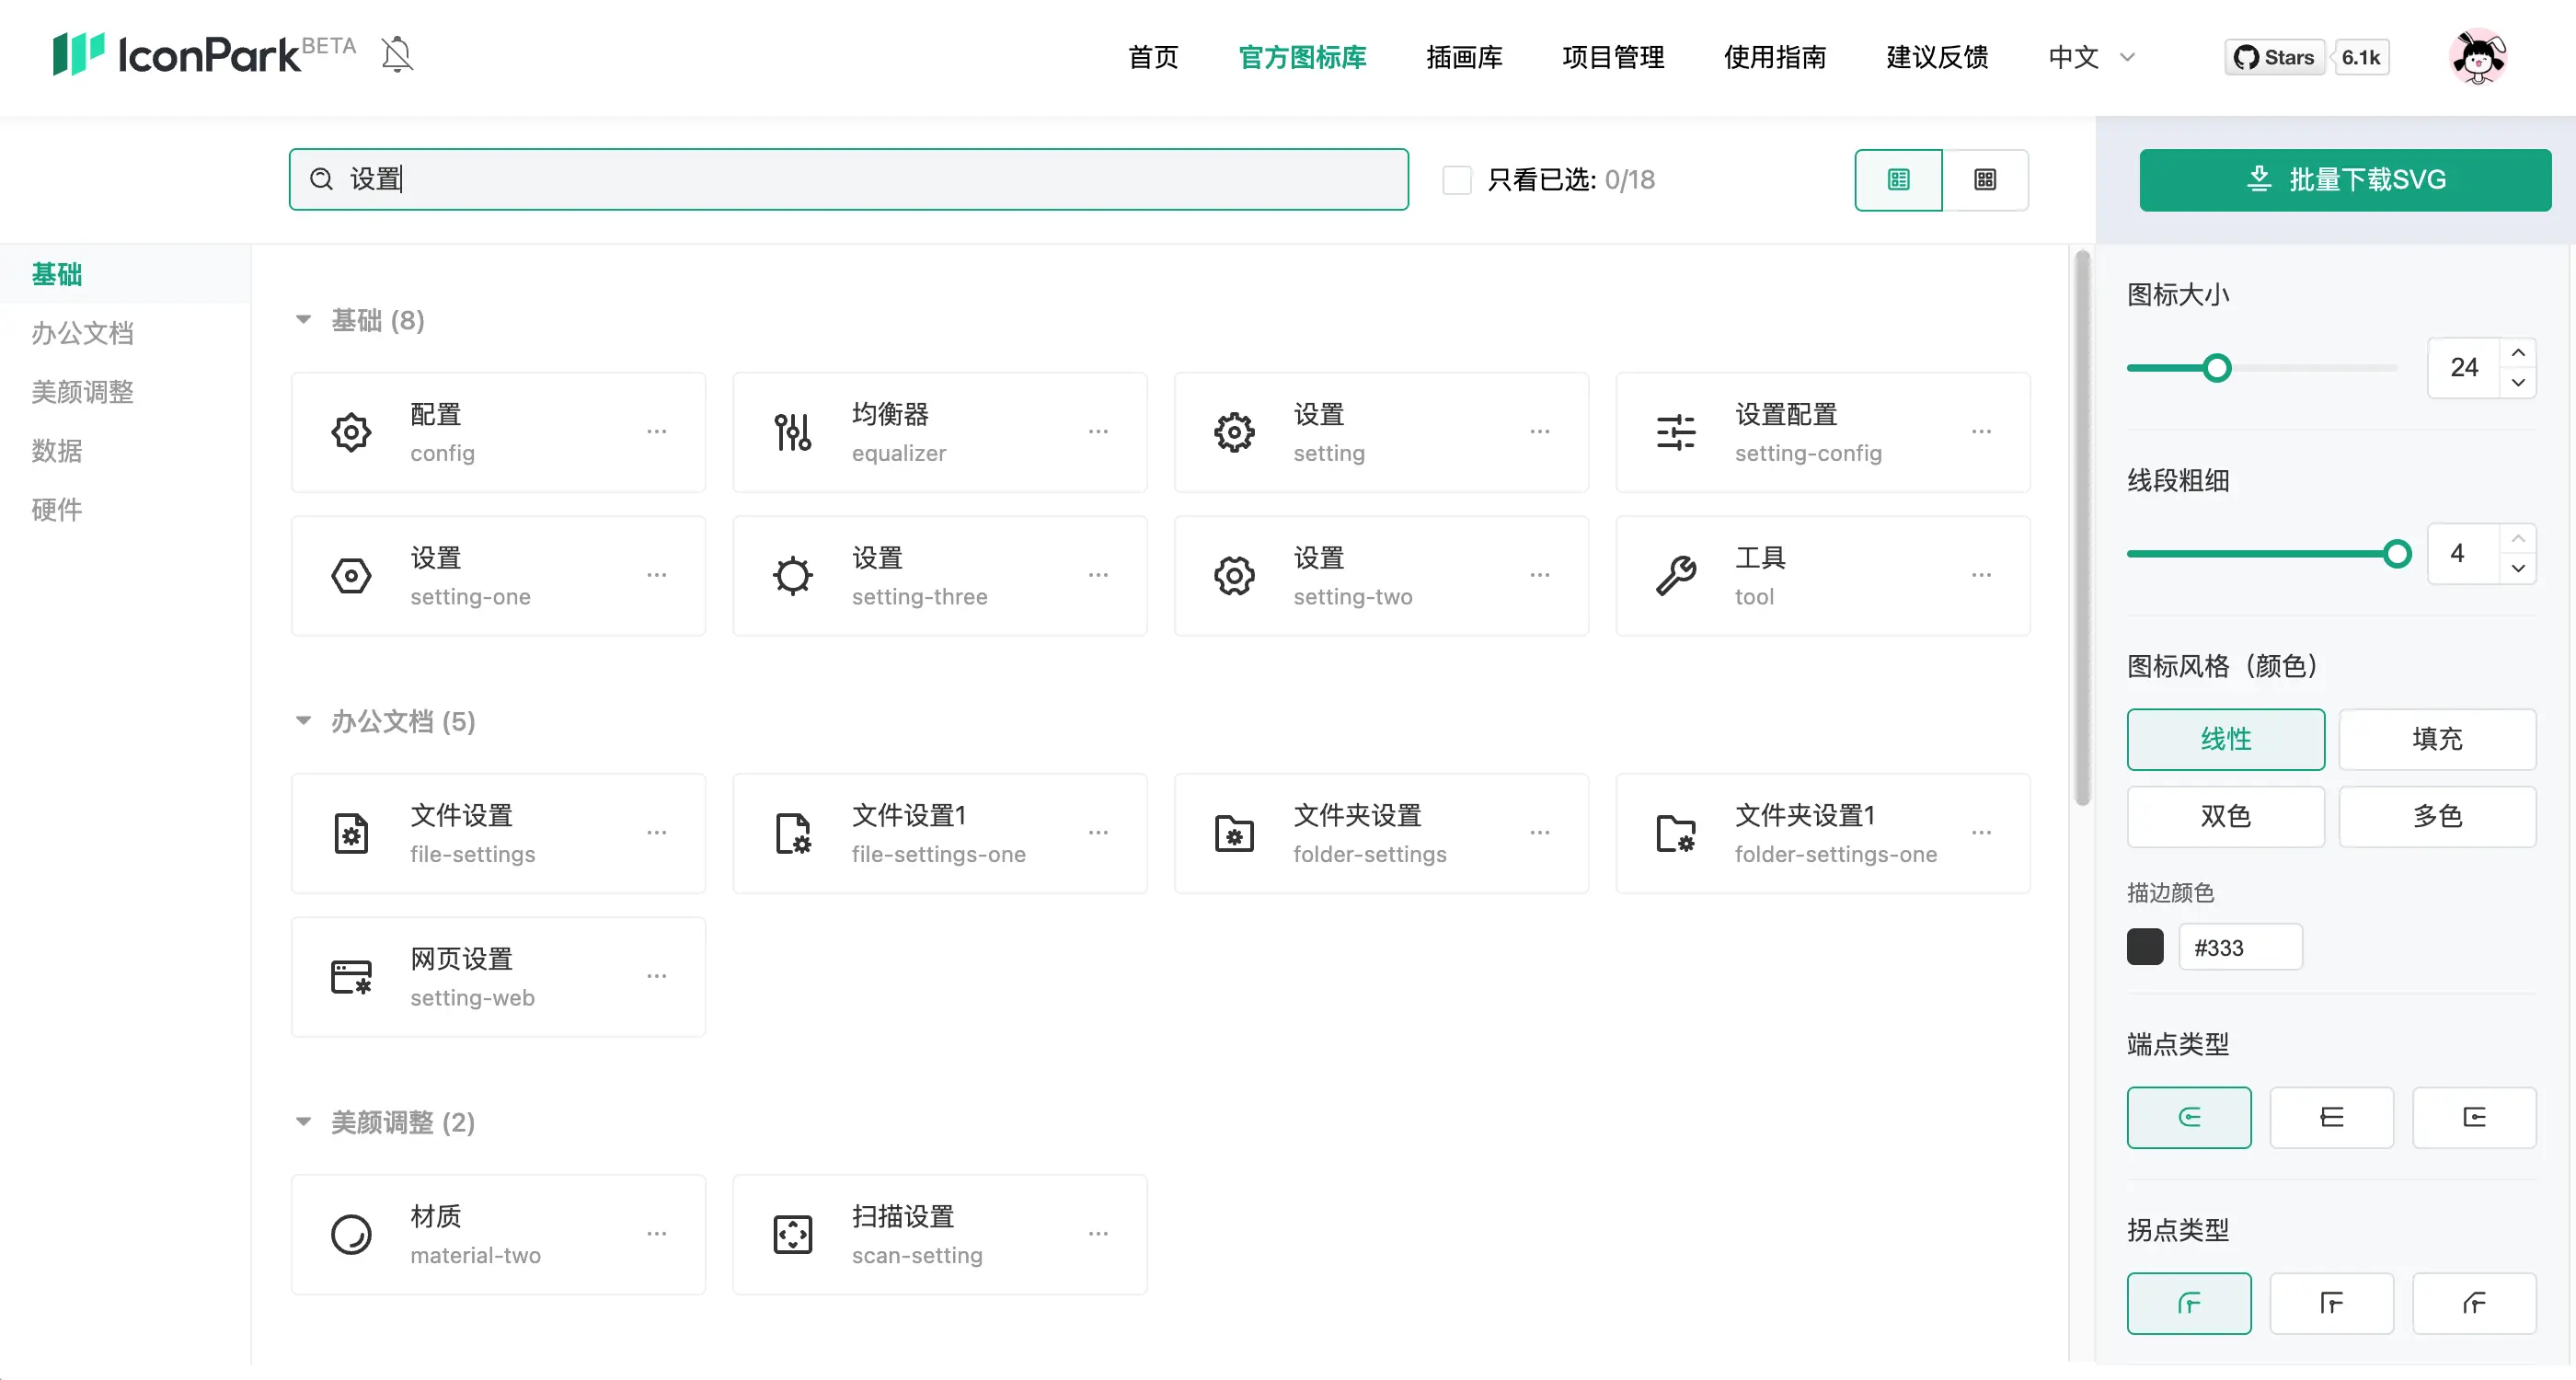Choose the 多色 icon style
2576x1380 pixels.
point(2436,816)
